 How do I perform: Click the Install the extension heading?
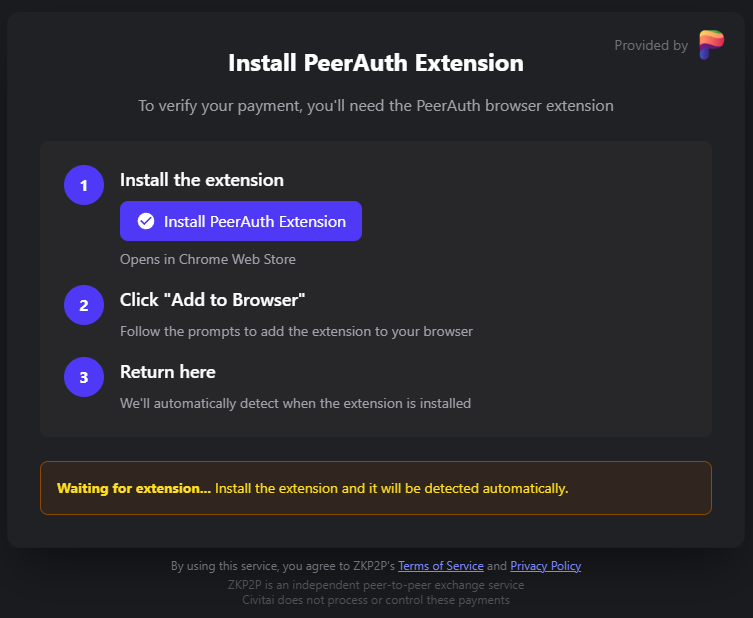(202, 180)
